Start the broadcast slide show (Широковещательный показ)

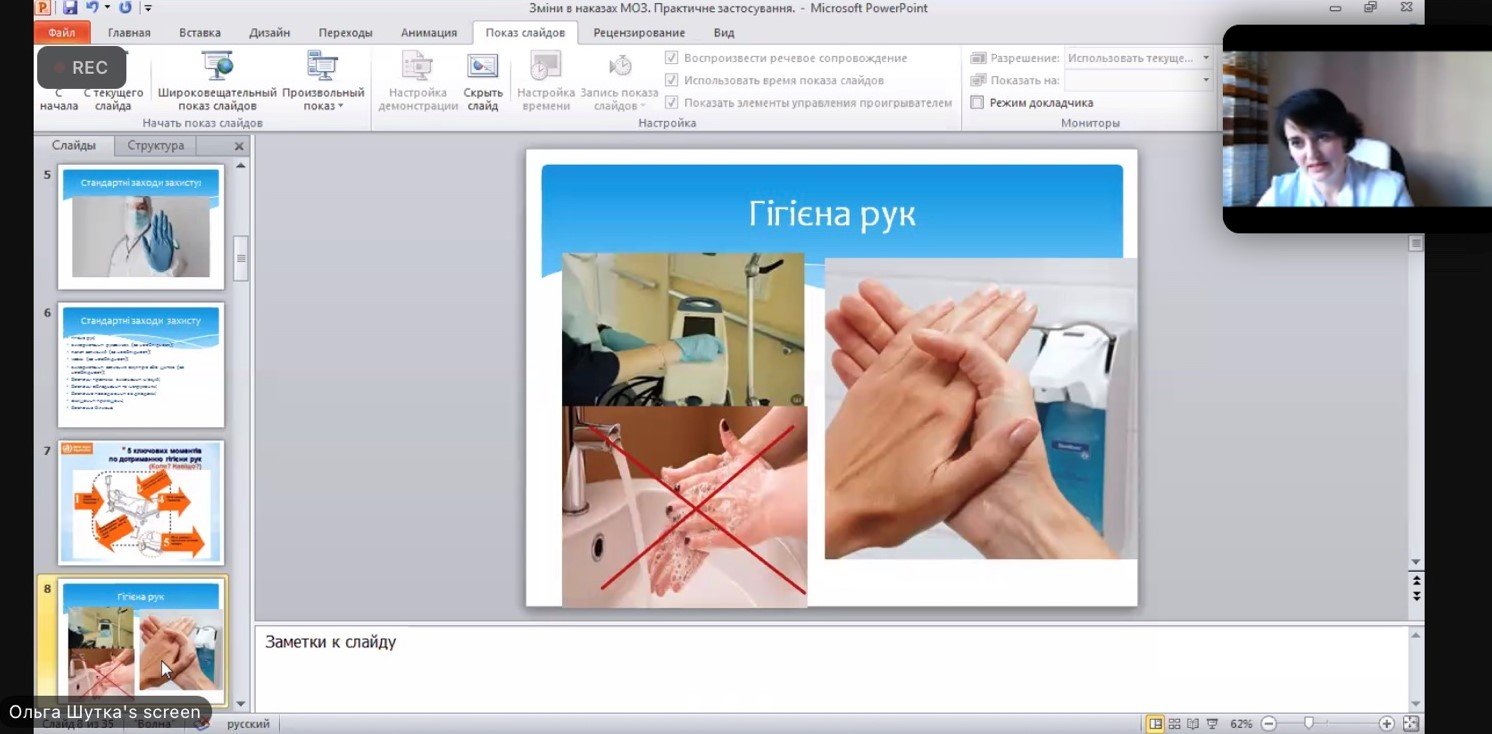(217, 81)
